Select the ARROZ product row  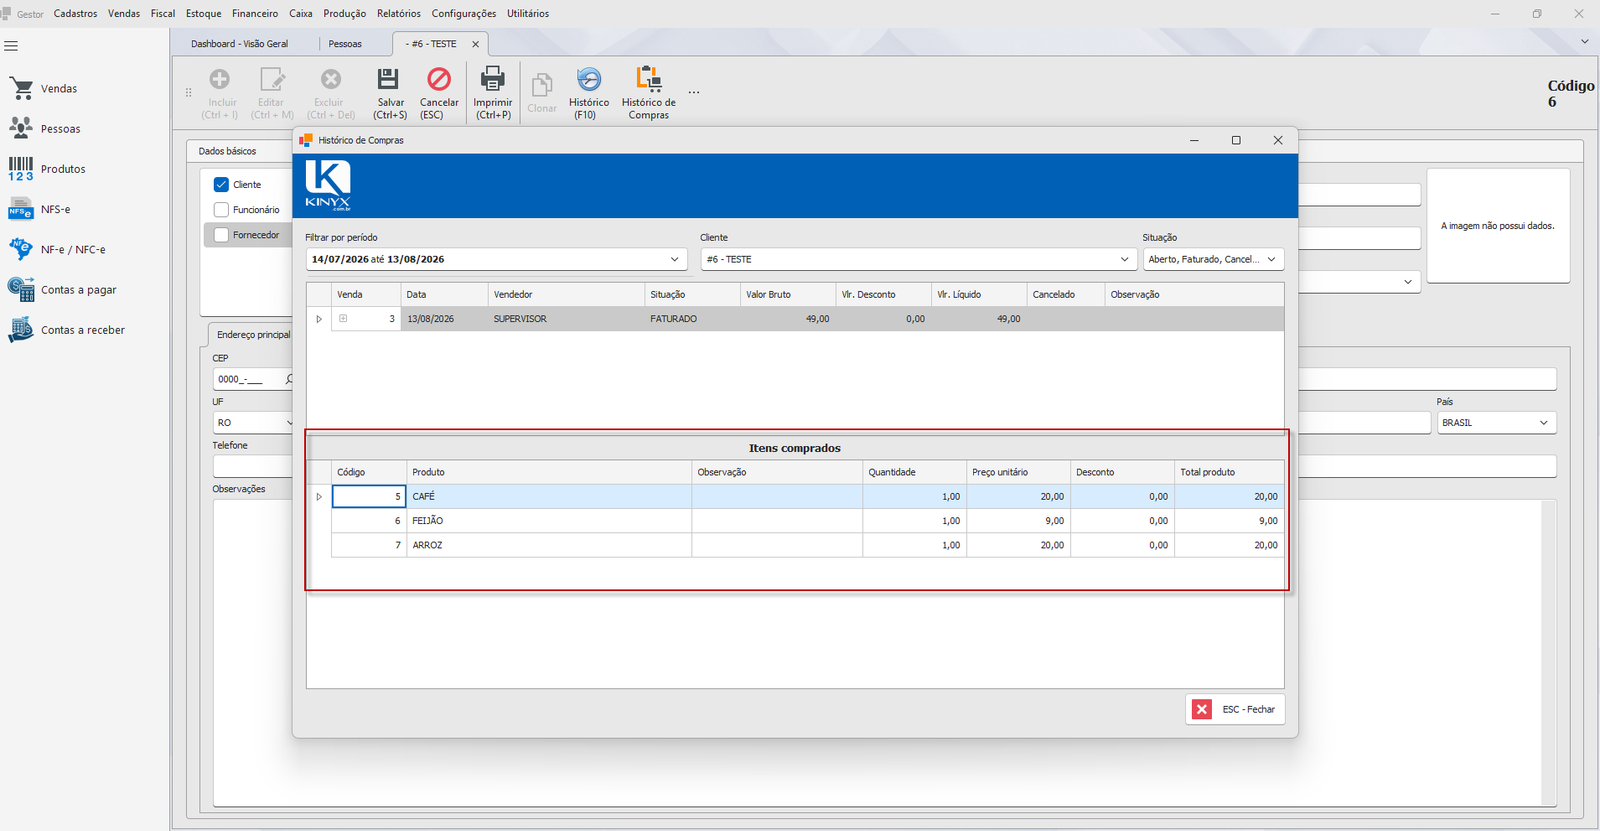(x=807, y=545)
